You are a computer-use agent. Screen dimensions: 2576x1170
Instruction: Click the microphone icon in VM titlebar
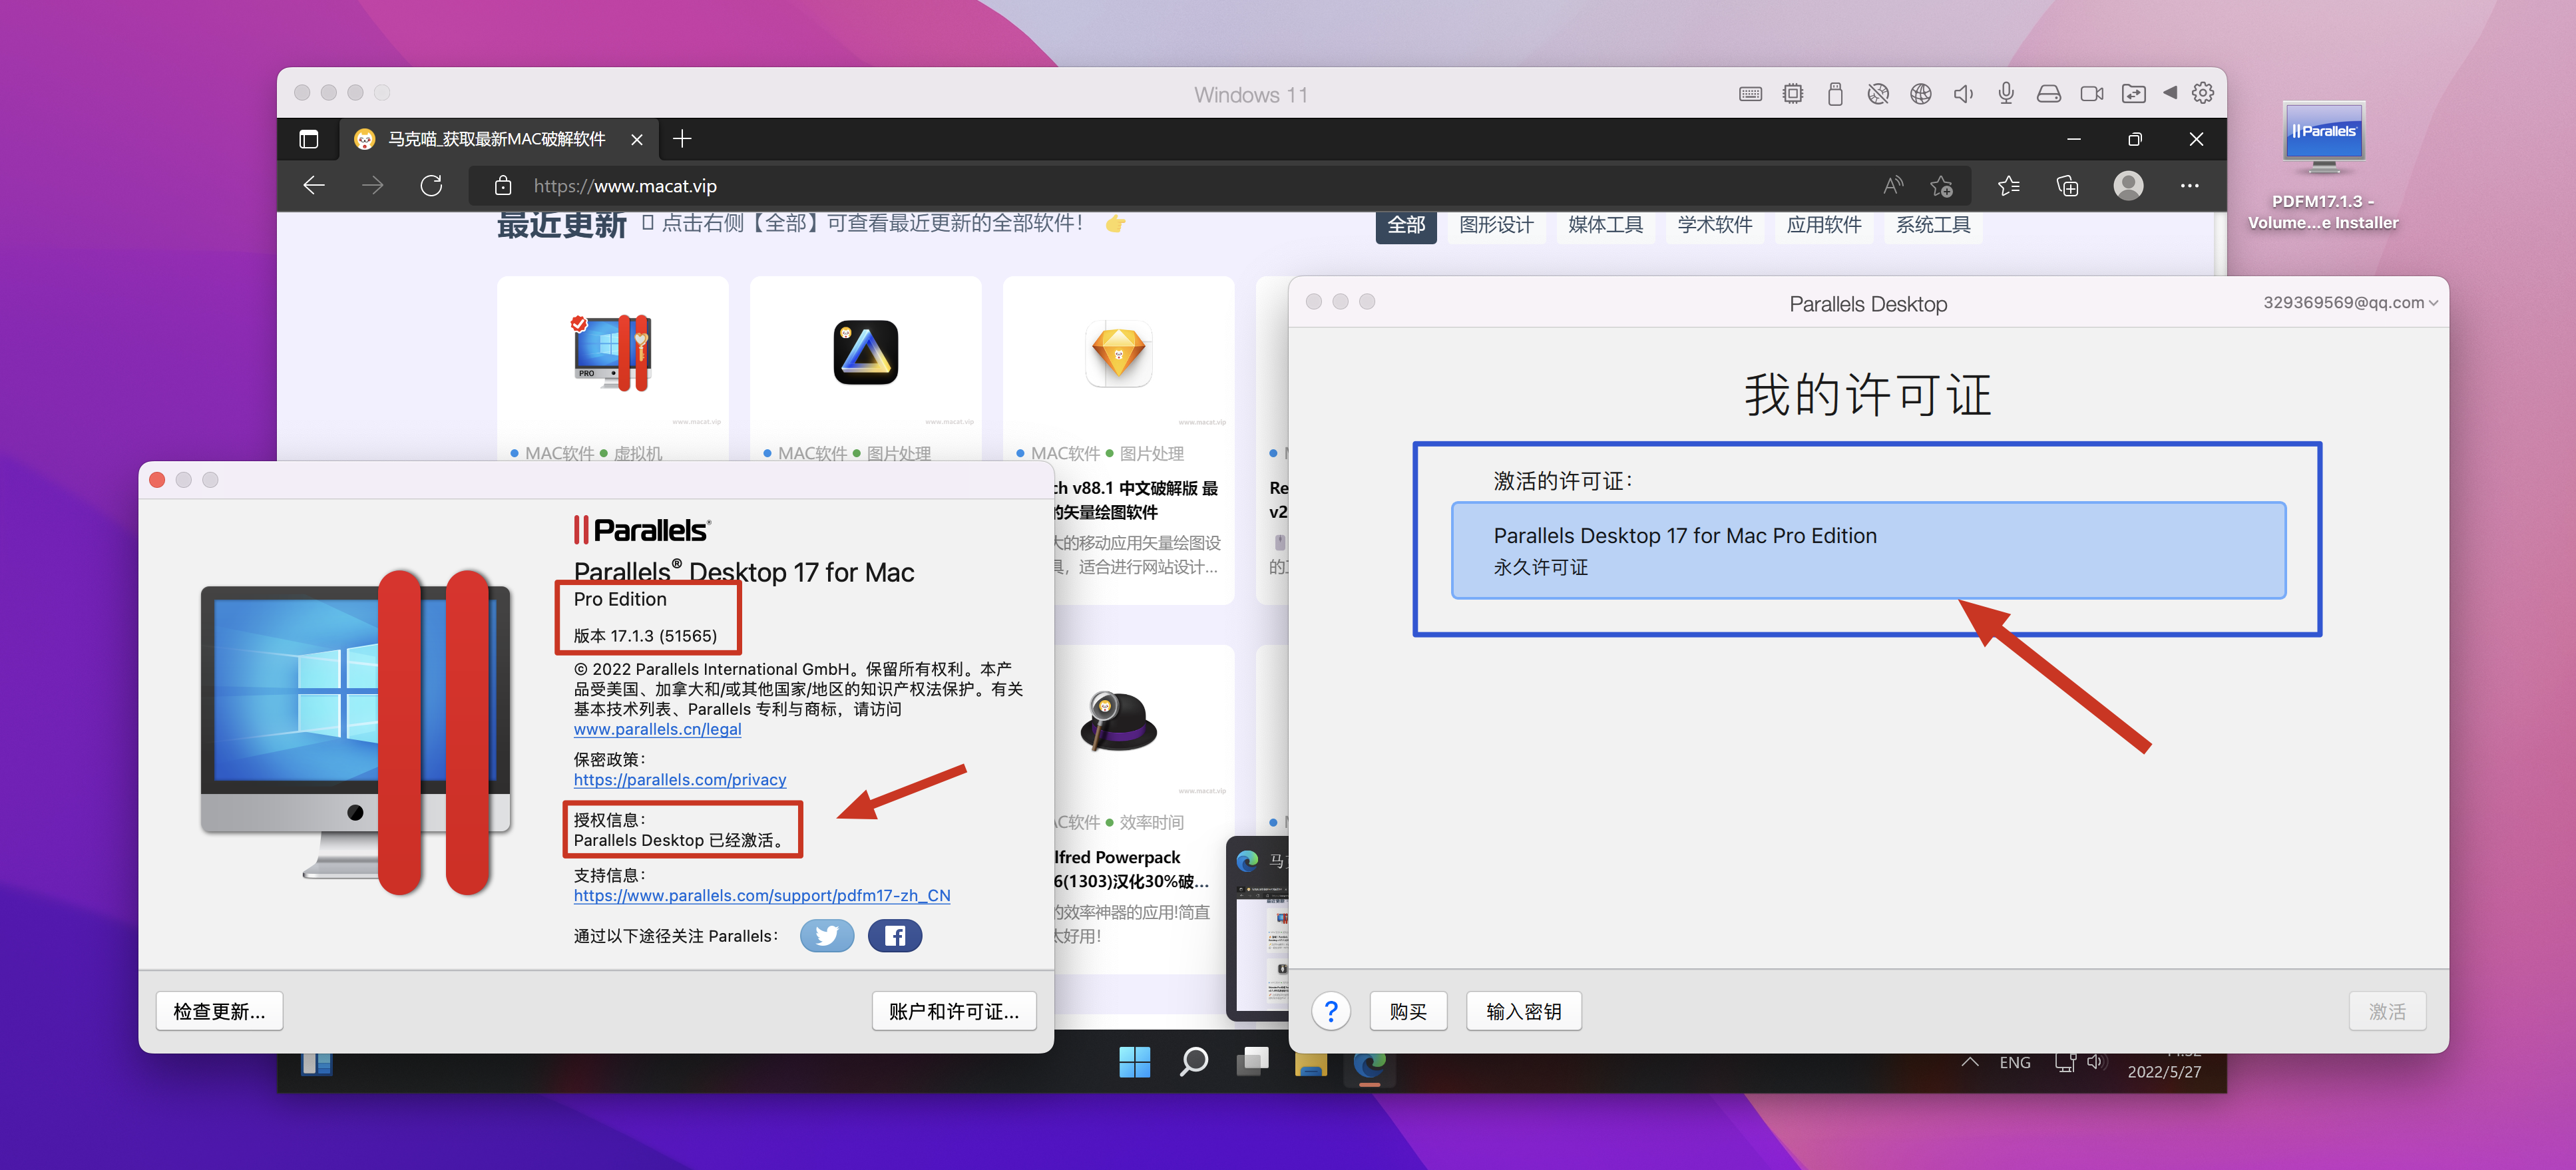pyautogui.click(x=2006, y=94)
